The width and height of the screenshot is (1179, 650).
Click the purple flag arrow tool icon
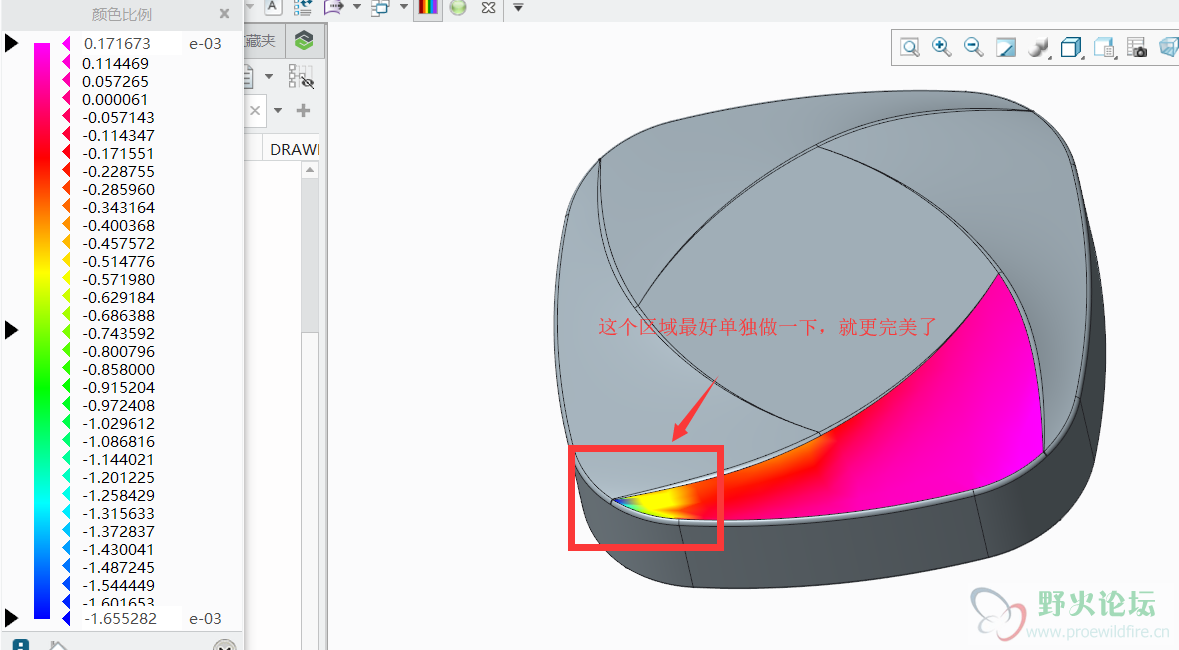coord(333,8)
